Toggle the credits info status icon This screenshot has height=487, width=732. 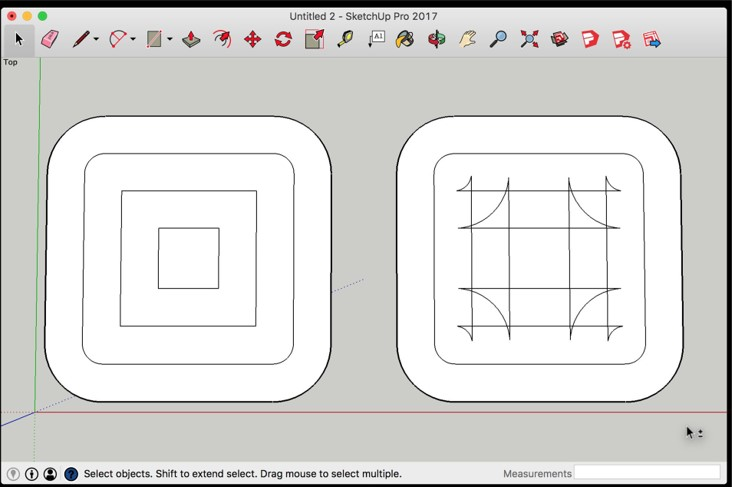pyautogui.click(x=32, y=474)
